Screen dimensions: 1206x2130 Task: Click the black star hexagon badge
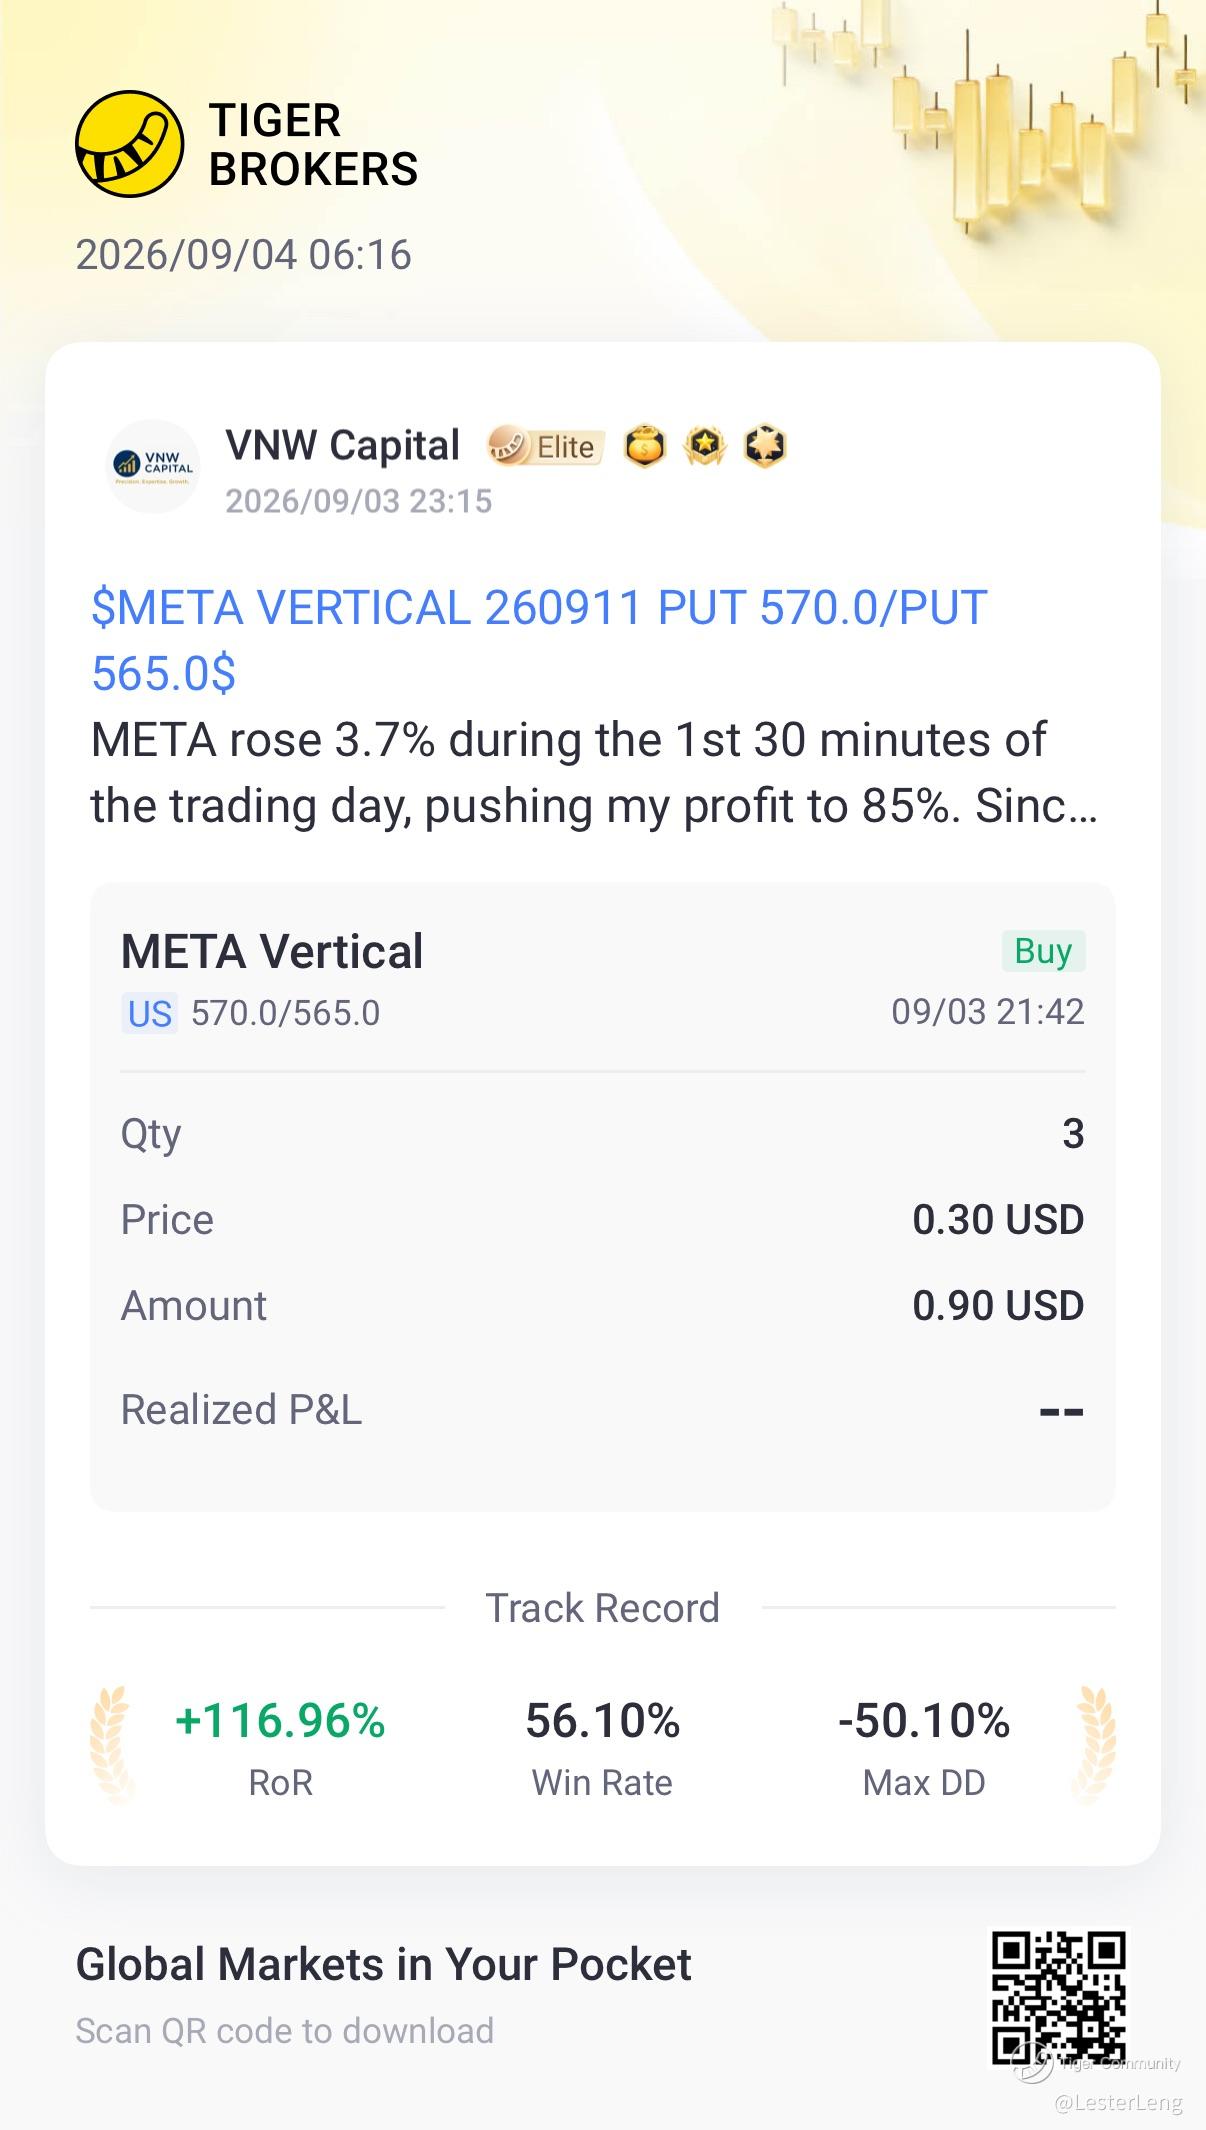765,446
